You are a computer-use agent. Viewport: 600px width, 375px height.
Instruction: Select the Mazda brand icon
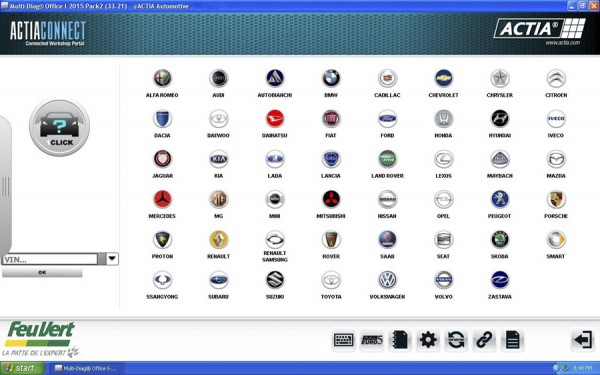click(x=556, y=159)
